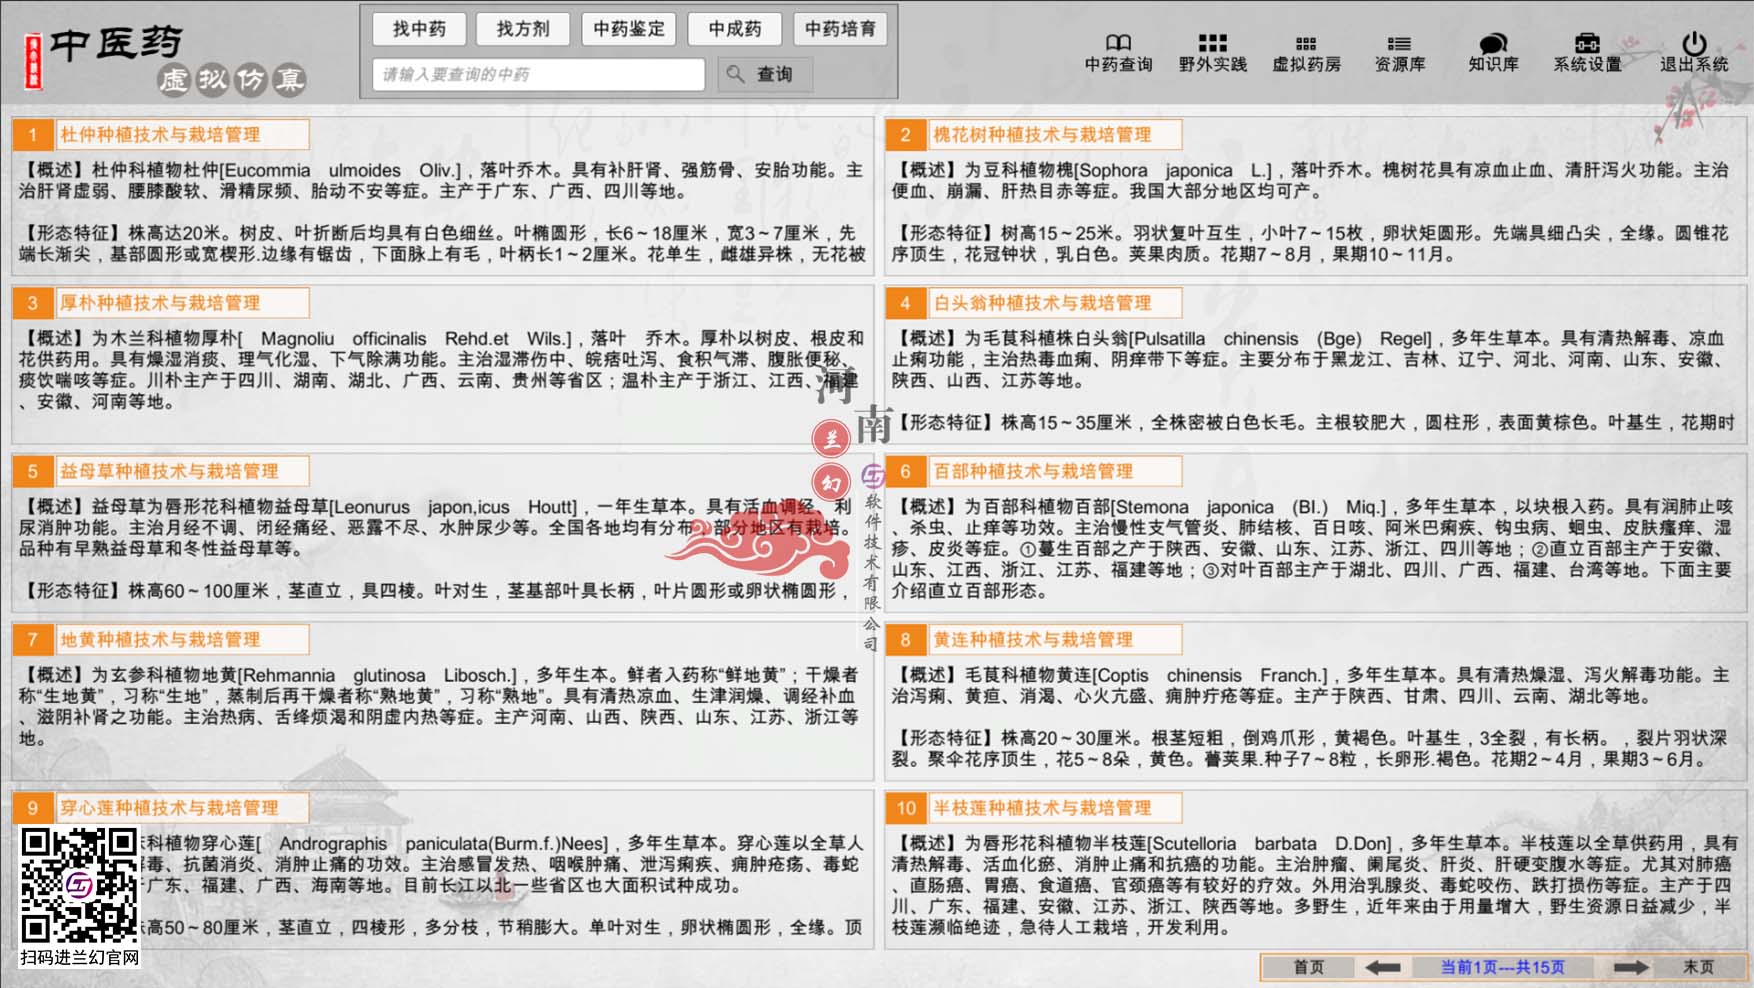Switch to the 找方剂 tab

[523, 29]
